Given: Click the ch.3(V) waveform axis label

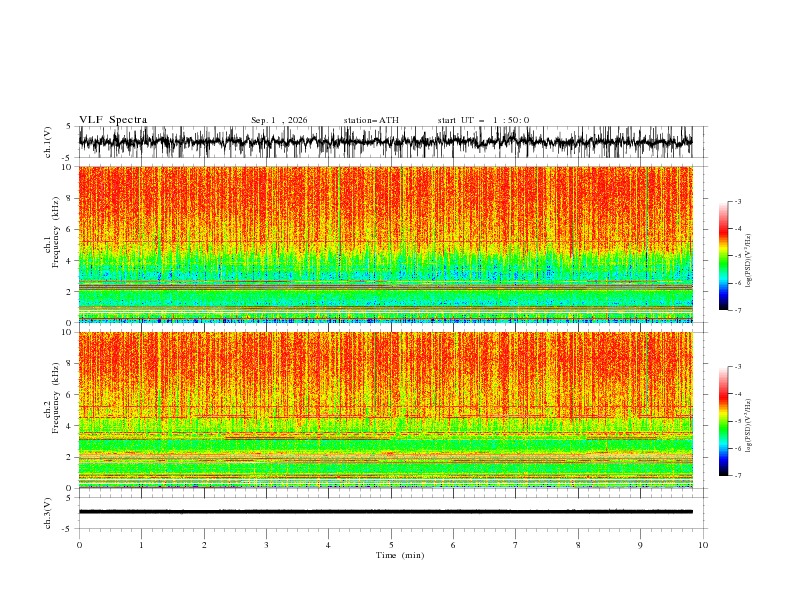Looking at the screenshot, I should pyautogui.click(x=48, y=513).
